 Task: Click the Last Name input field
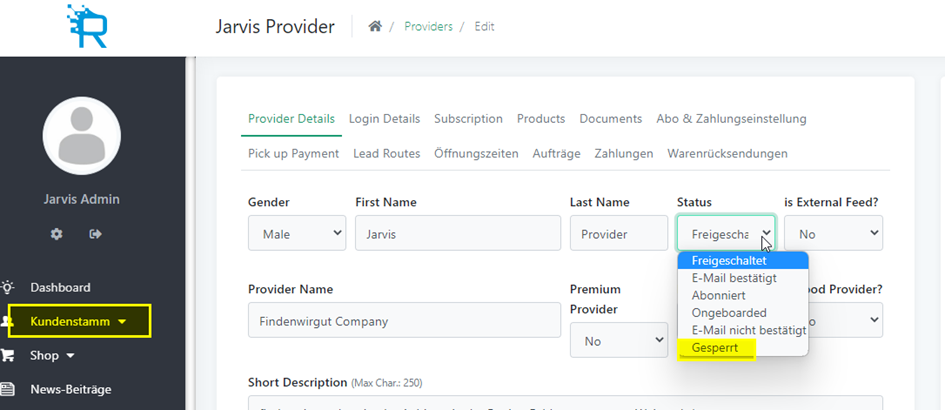(x=619, y=233)
